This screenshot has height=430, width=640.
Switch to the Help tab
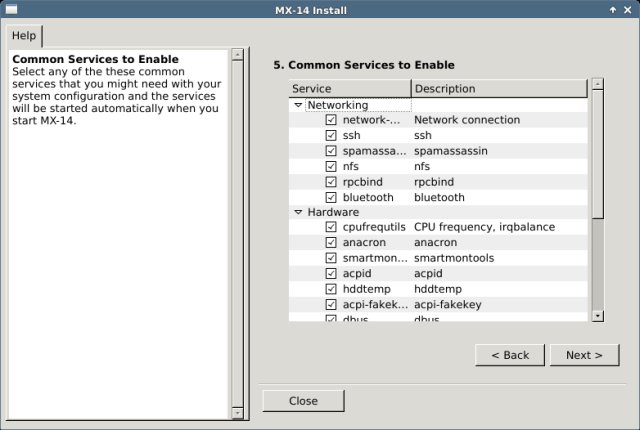coord(24,35)
